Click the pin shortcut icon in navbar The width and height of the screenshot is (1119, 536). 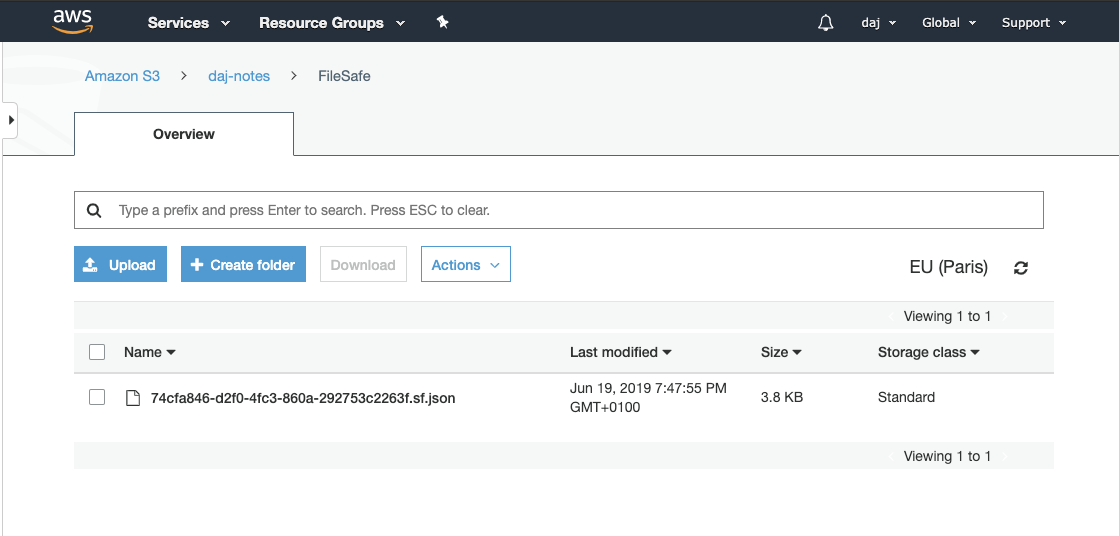click(x=443, y=22)
